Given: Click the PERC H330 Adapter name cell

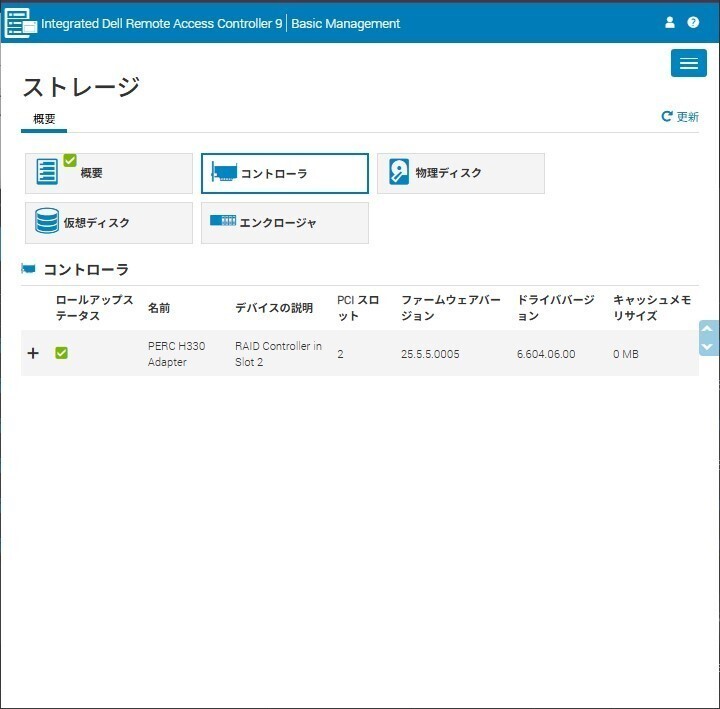Looking at the screenshot, I should [176, 354].
